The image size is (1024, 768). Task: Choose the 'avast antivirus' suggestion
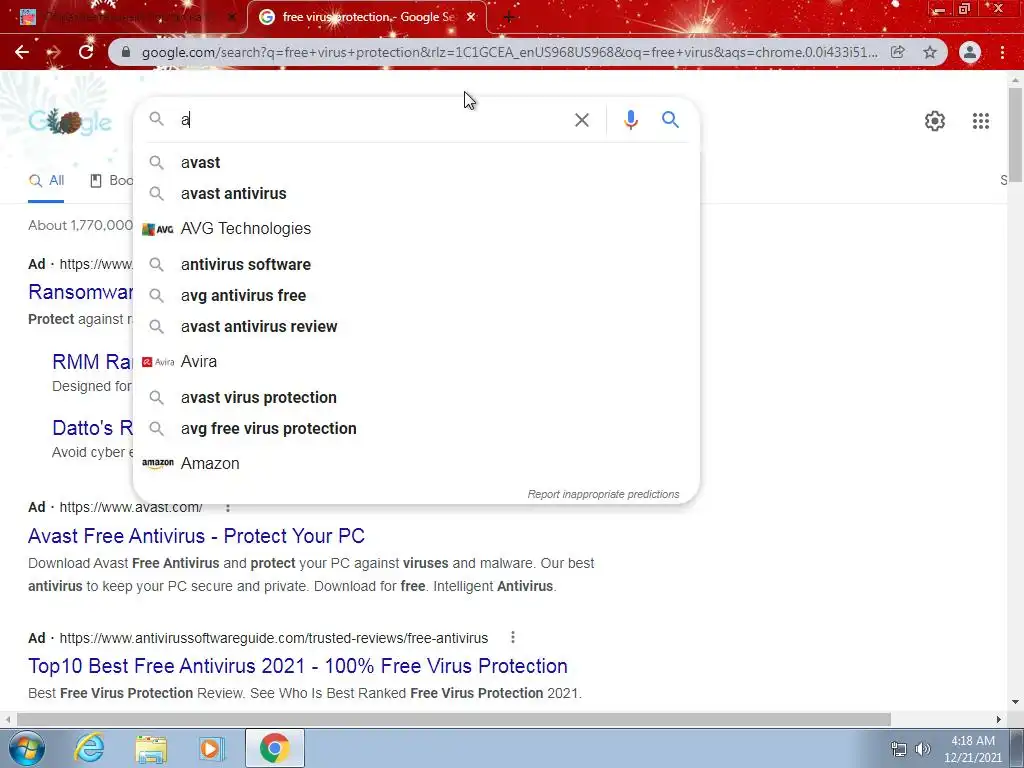(416, 193)
